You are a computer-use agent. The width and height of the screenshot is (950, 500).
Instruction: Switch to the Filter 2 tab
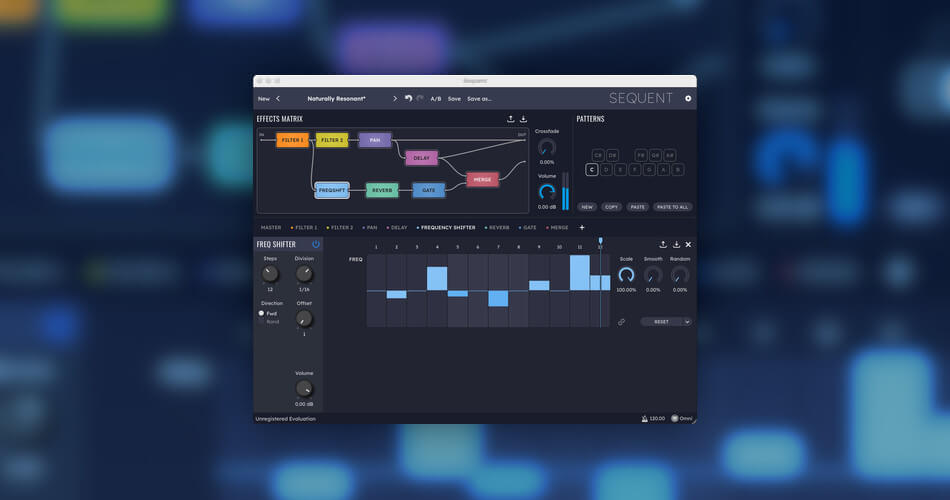[x=340, y=228]
